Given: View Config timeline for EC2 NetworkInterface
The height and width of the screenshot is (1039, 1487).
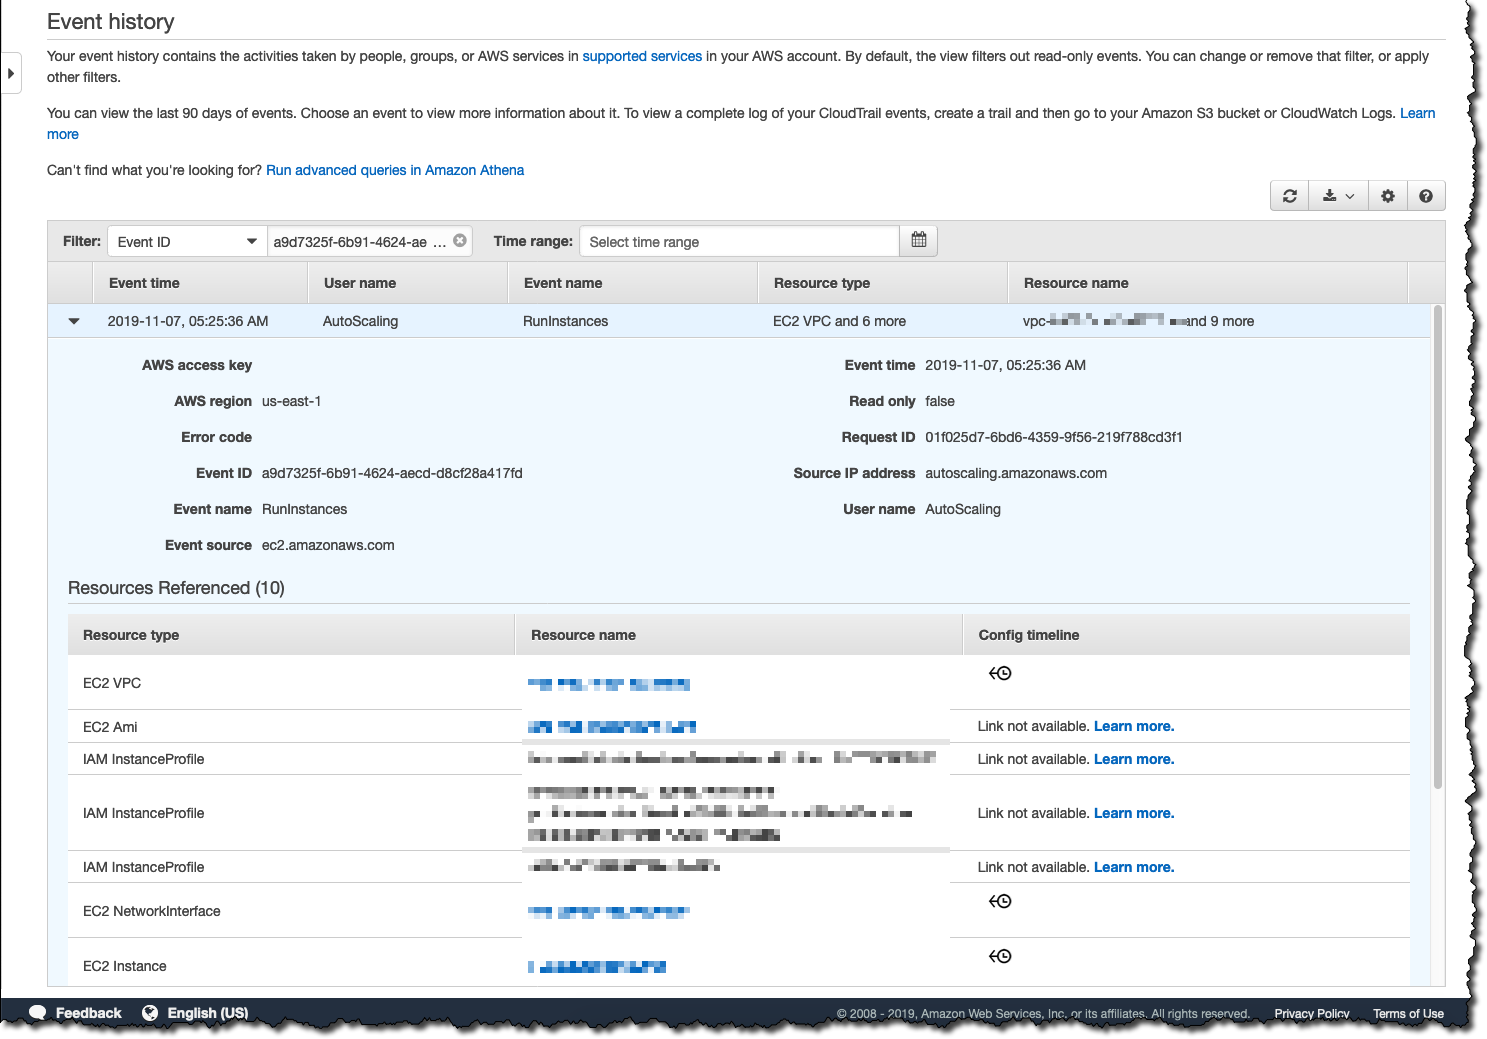Looking at the screenshot, I should pyautogui.click(x=1001, y=900).
